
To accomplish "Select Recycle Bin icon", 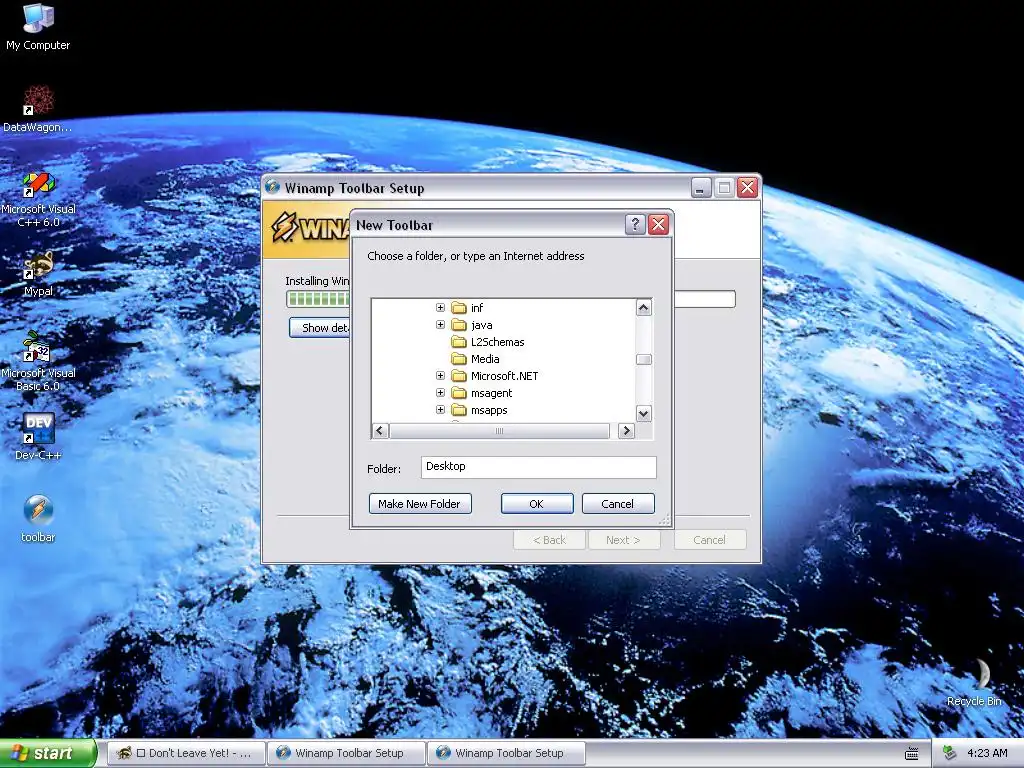I will pyautogui.click(x=974, y=682).
